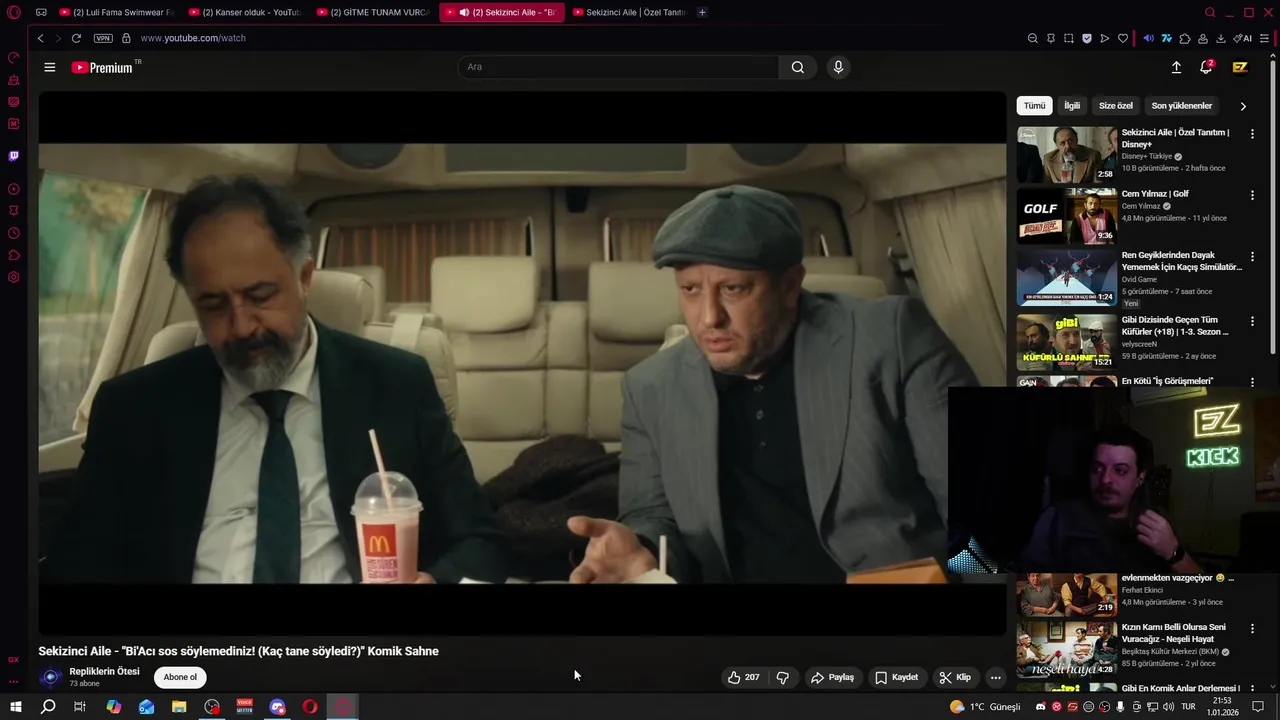Open the Replikler Ötesi channel avatar
The height and width of the screenshot is (720, 1280).
click(x=50, y=677)
